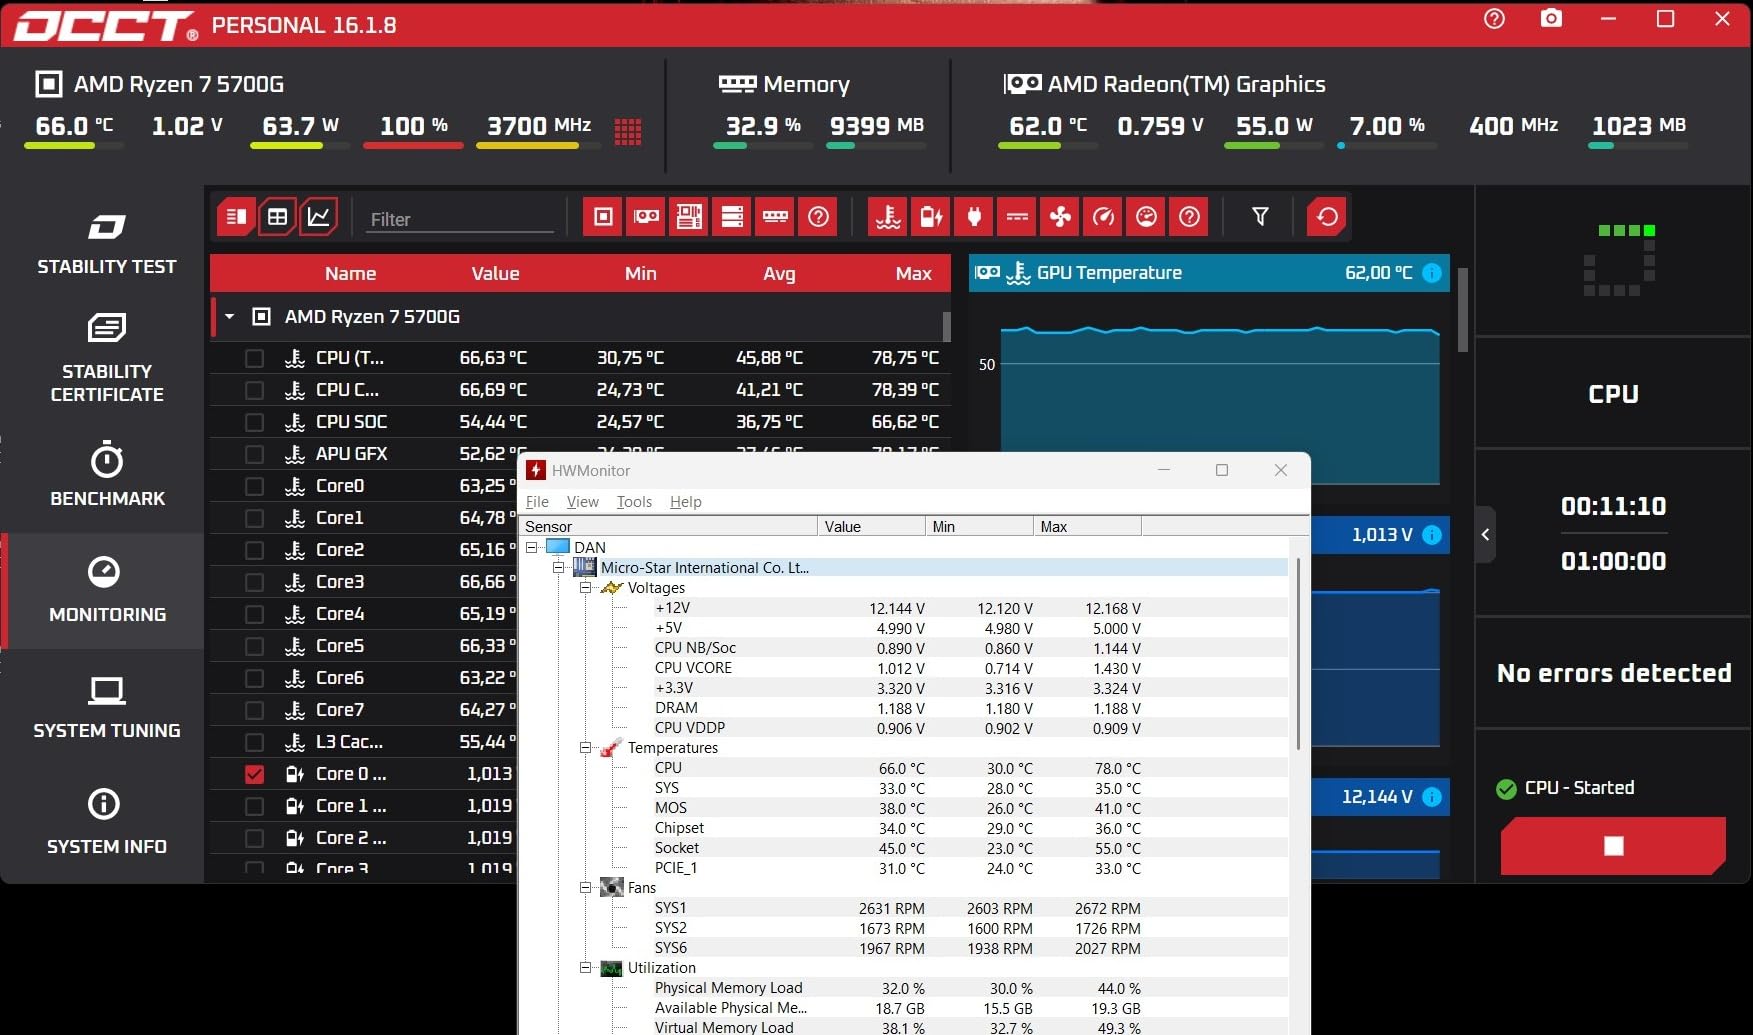Open the File menu in HWMonitor
This screenshot has height=1035, width=1753.
point(537,502)
